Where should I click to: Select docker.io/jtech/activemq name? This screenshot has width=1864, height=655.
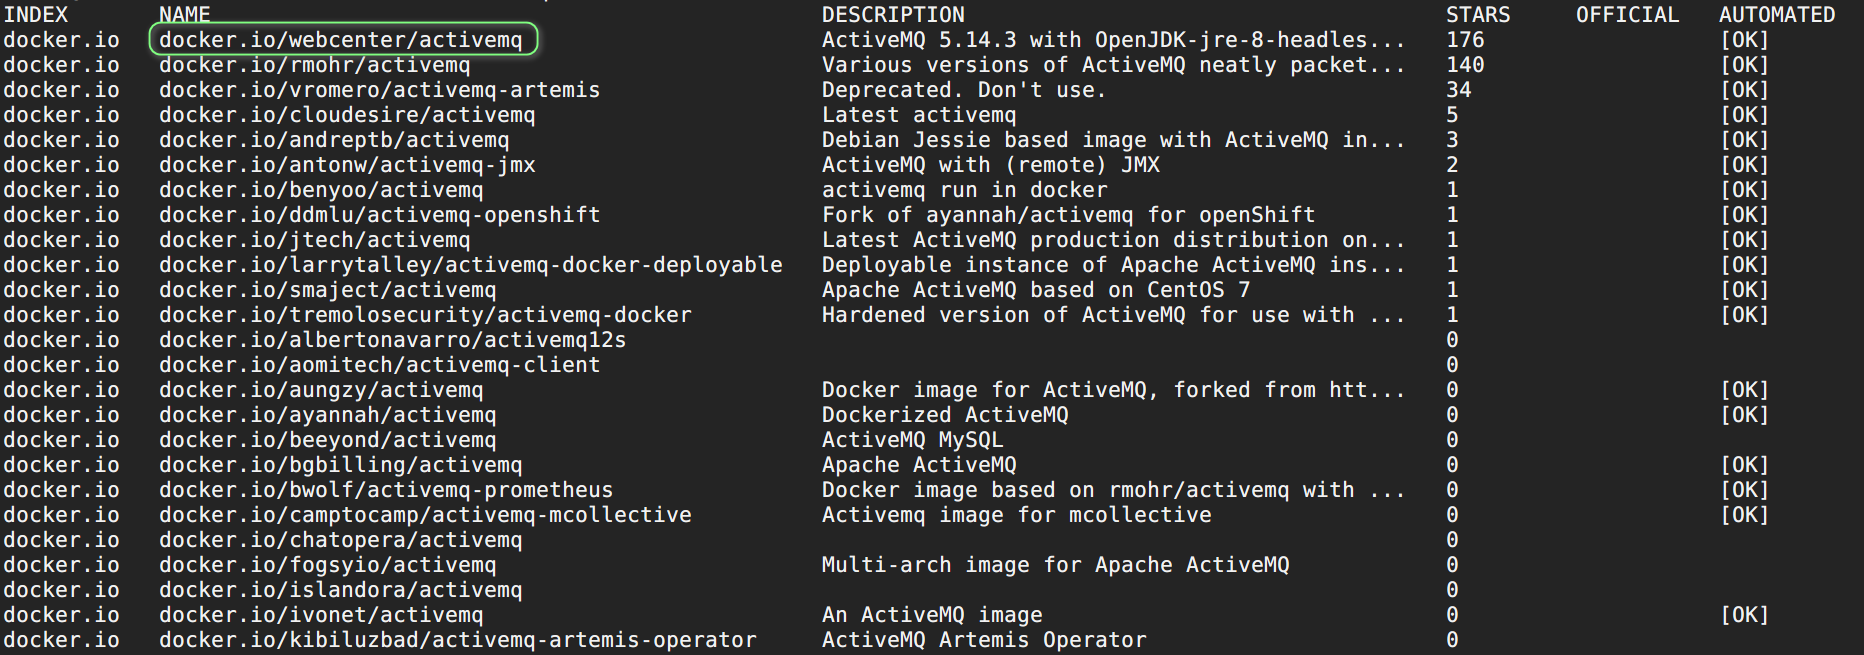[x=315, y=240]
